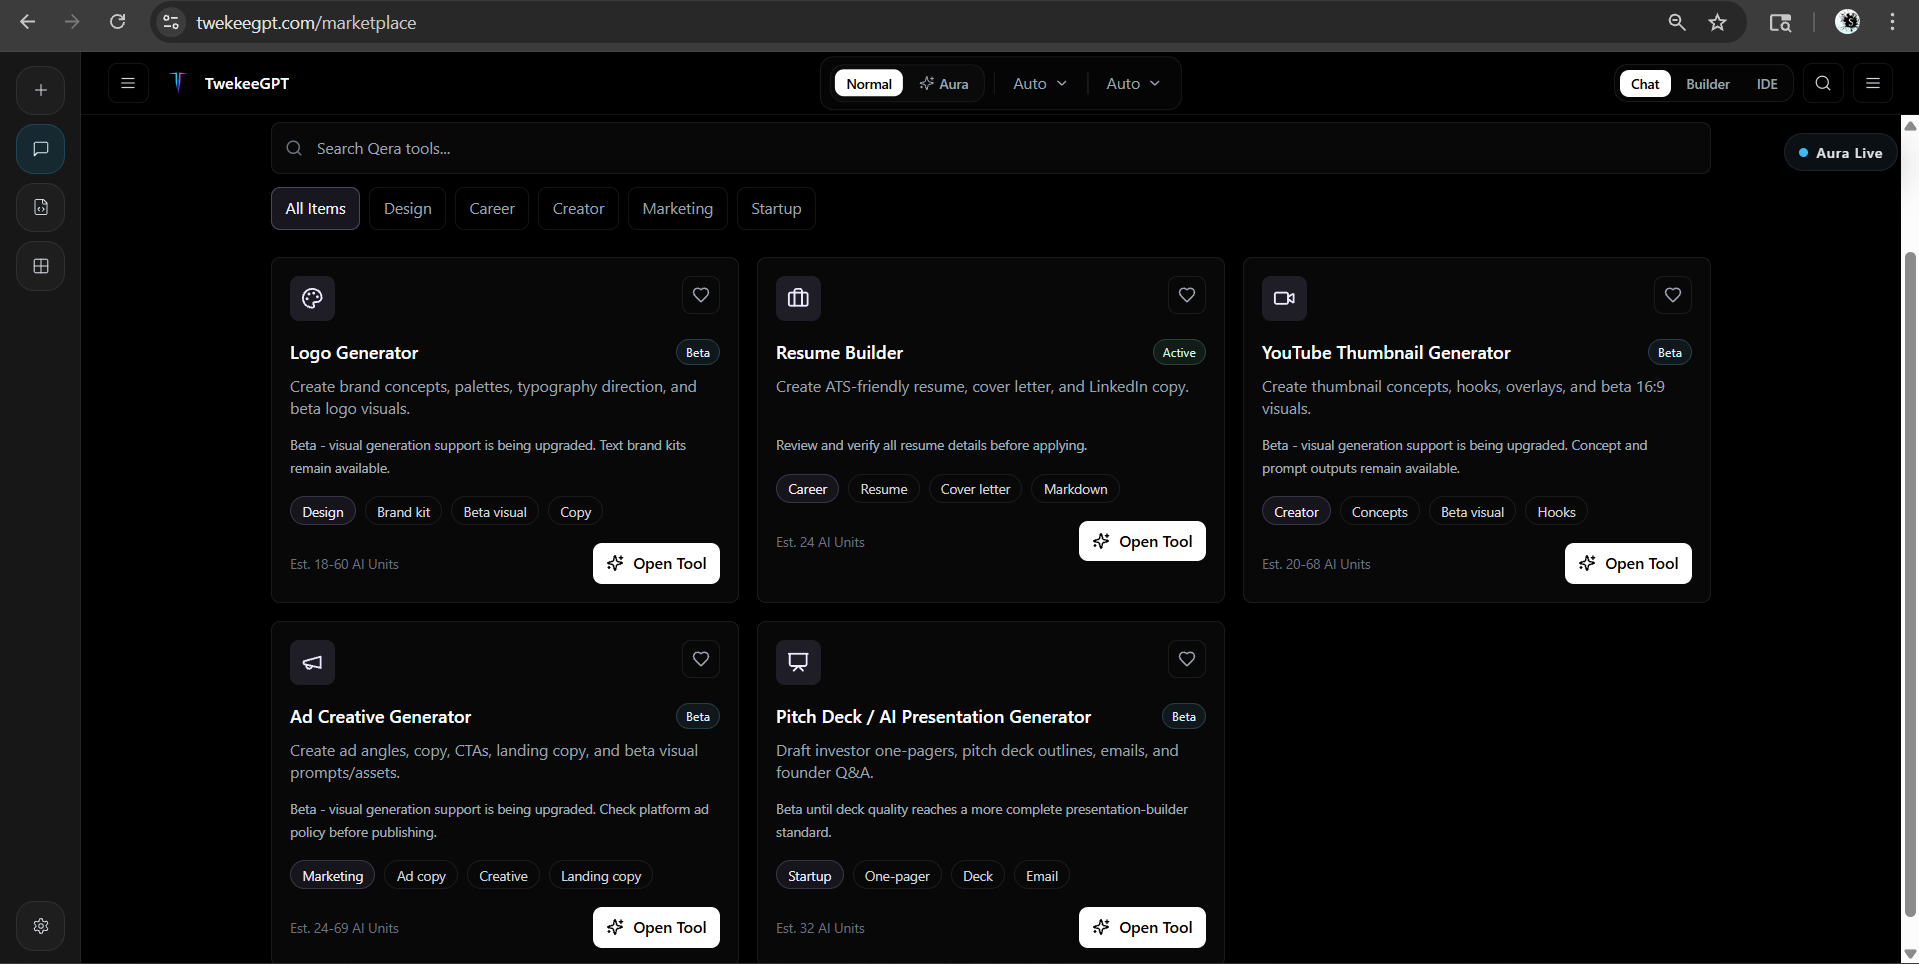Favorite the Ad Creative Generator heart
Image resolution: width=1919 pixels, height=964 pixels.
[701, 659]
